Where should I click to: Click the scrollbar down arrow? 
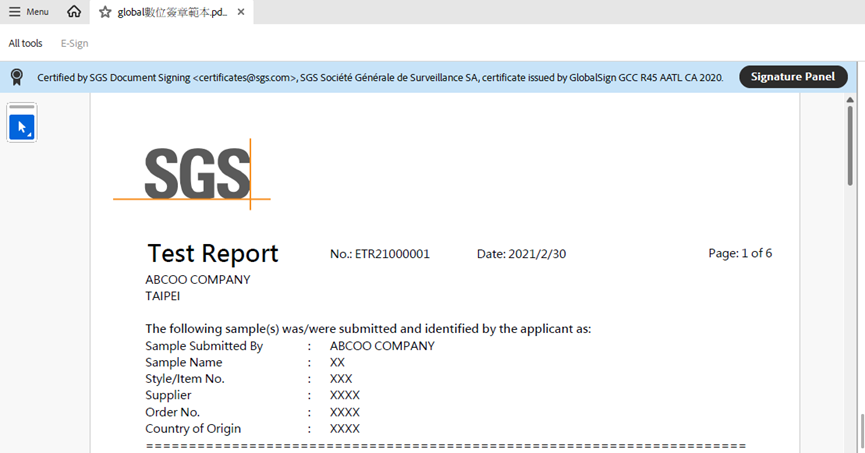pyautogui.click(x=851, y=445)
